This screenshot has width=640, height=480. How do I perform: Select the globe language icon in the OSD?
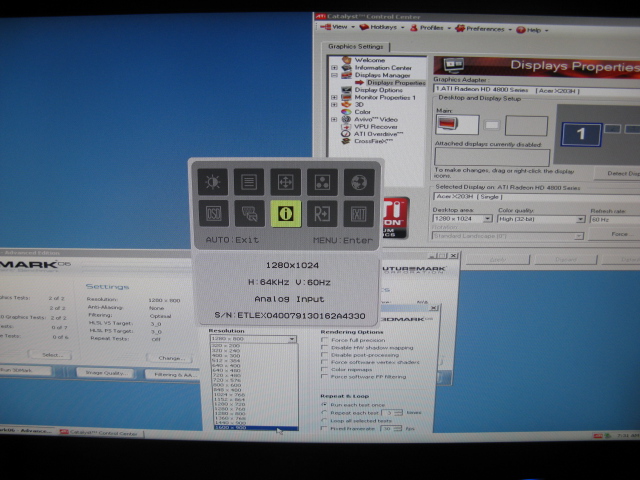point(359,182)
